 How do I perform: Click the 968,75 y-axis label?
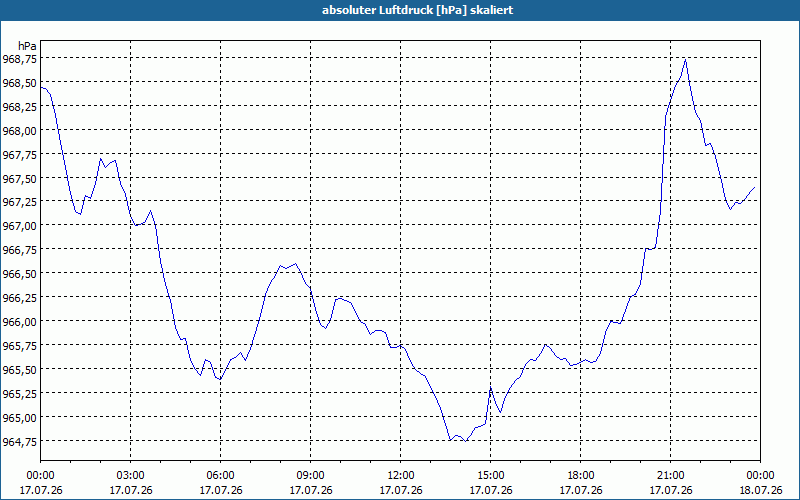[19, 59]
